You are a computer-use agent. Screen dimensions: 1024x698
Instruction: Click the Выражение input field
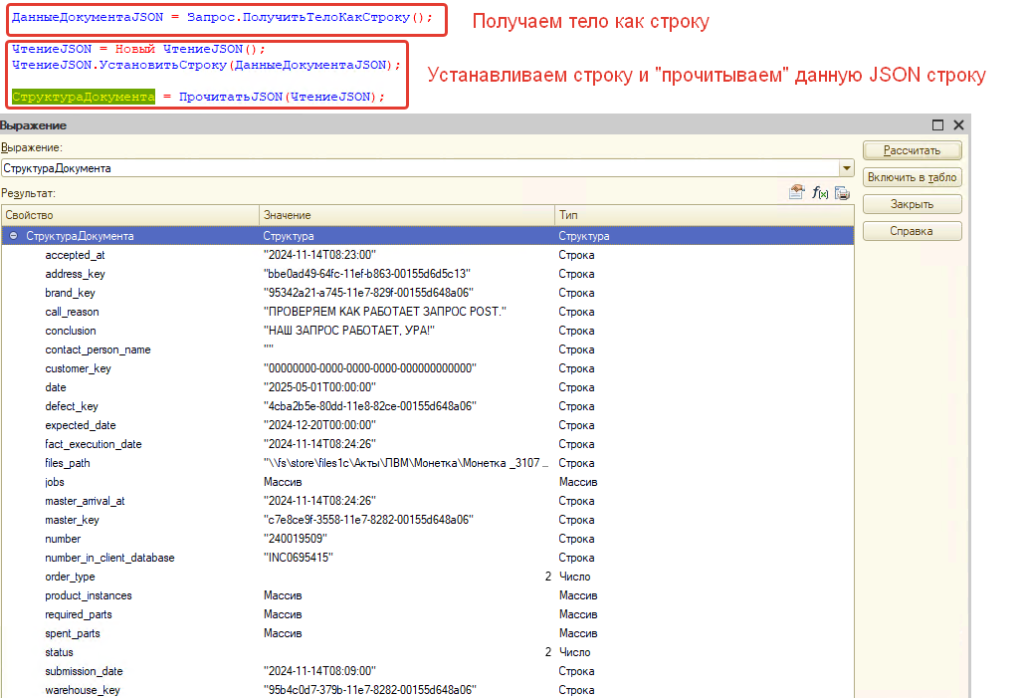(420, 169)
